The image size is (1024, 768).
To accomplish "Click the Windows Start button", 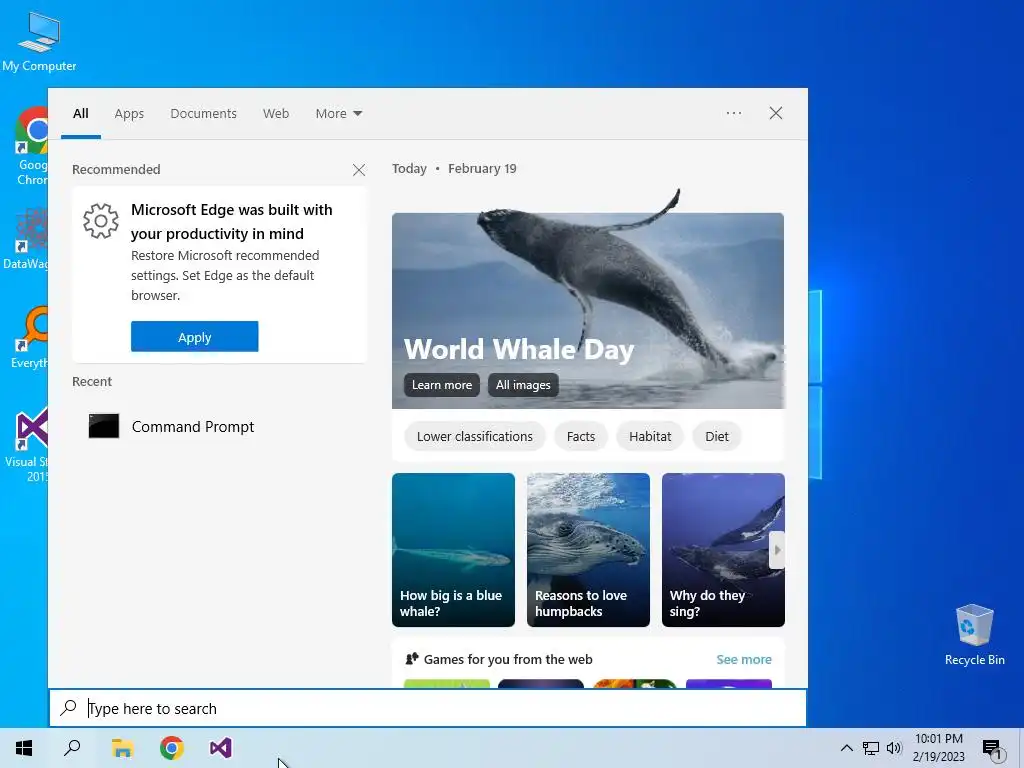I will (x=24, y=748).
